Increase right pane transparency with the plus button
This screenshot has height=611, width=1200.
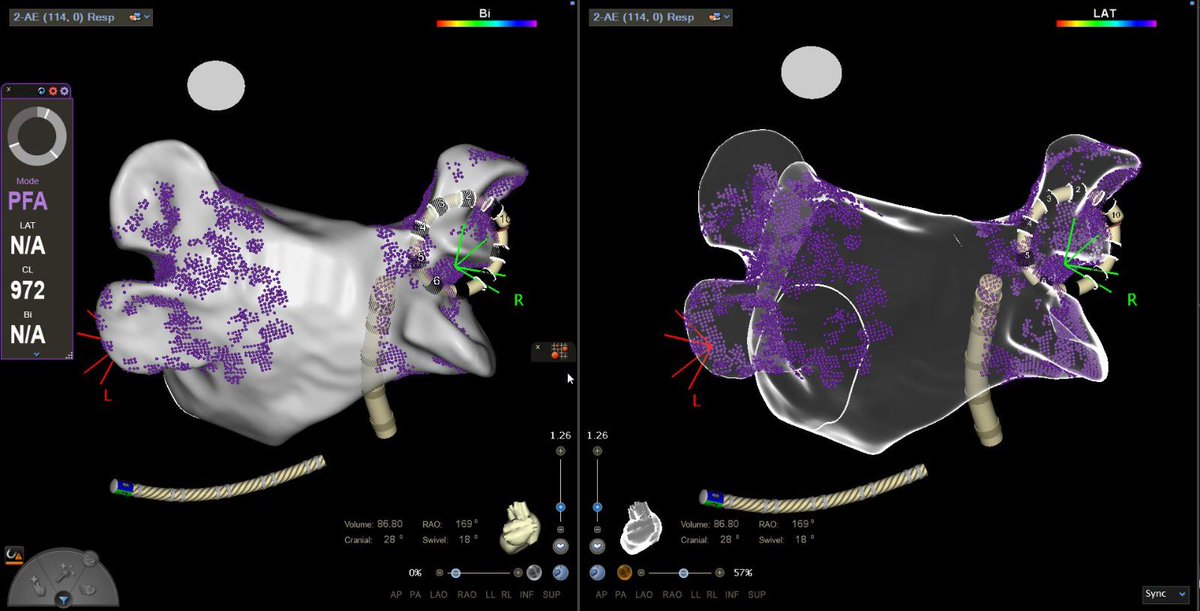[719, 573]
